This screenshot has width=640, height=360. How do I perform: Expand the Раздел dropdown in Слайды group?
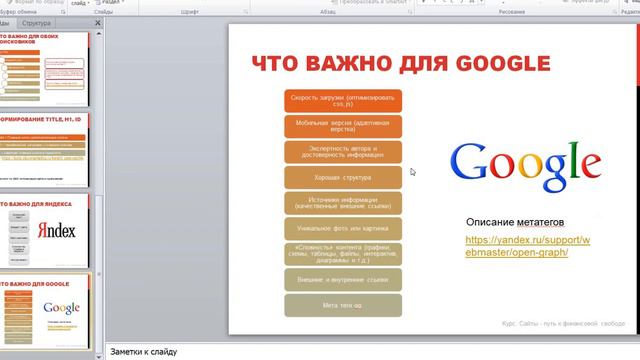[110, 2]
